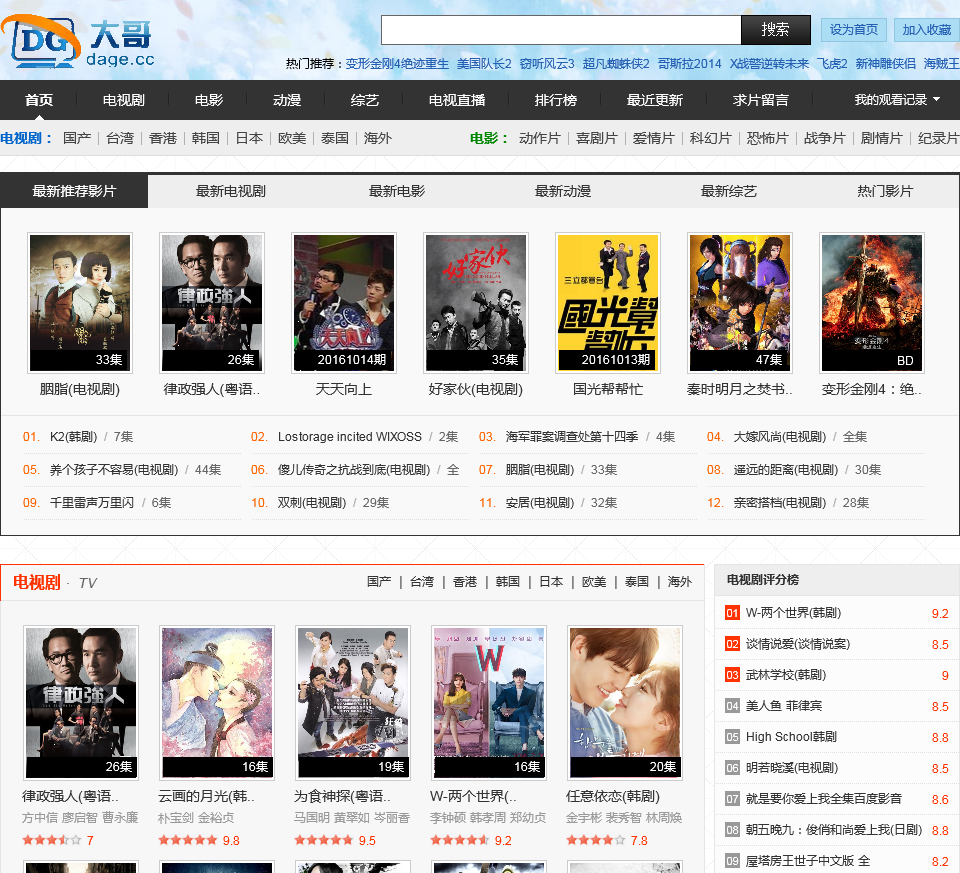Open ranking 08 朝五晚九 entry
Viewport: 960px width, 873px height.
833,830
